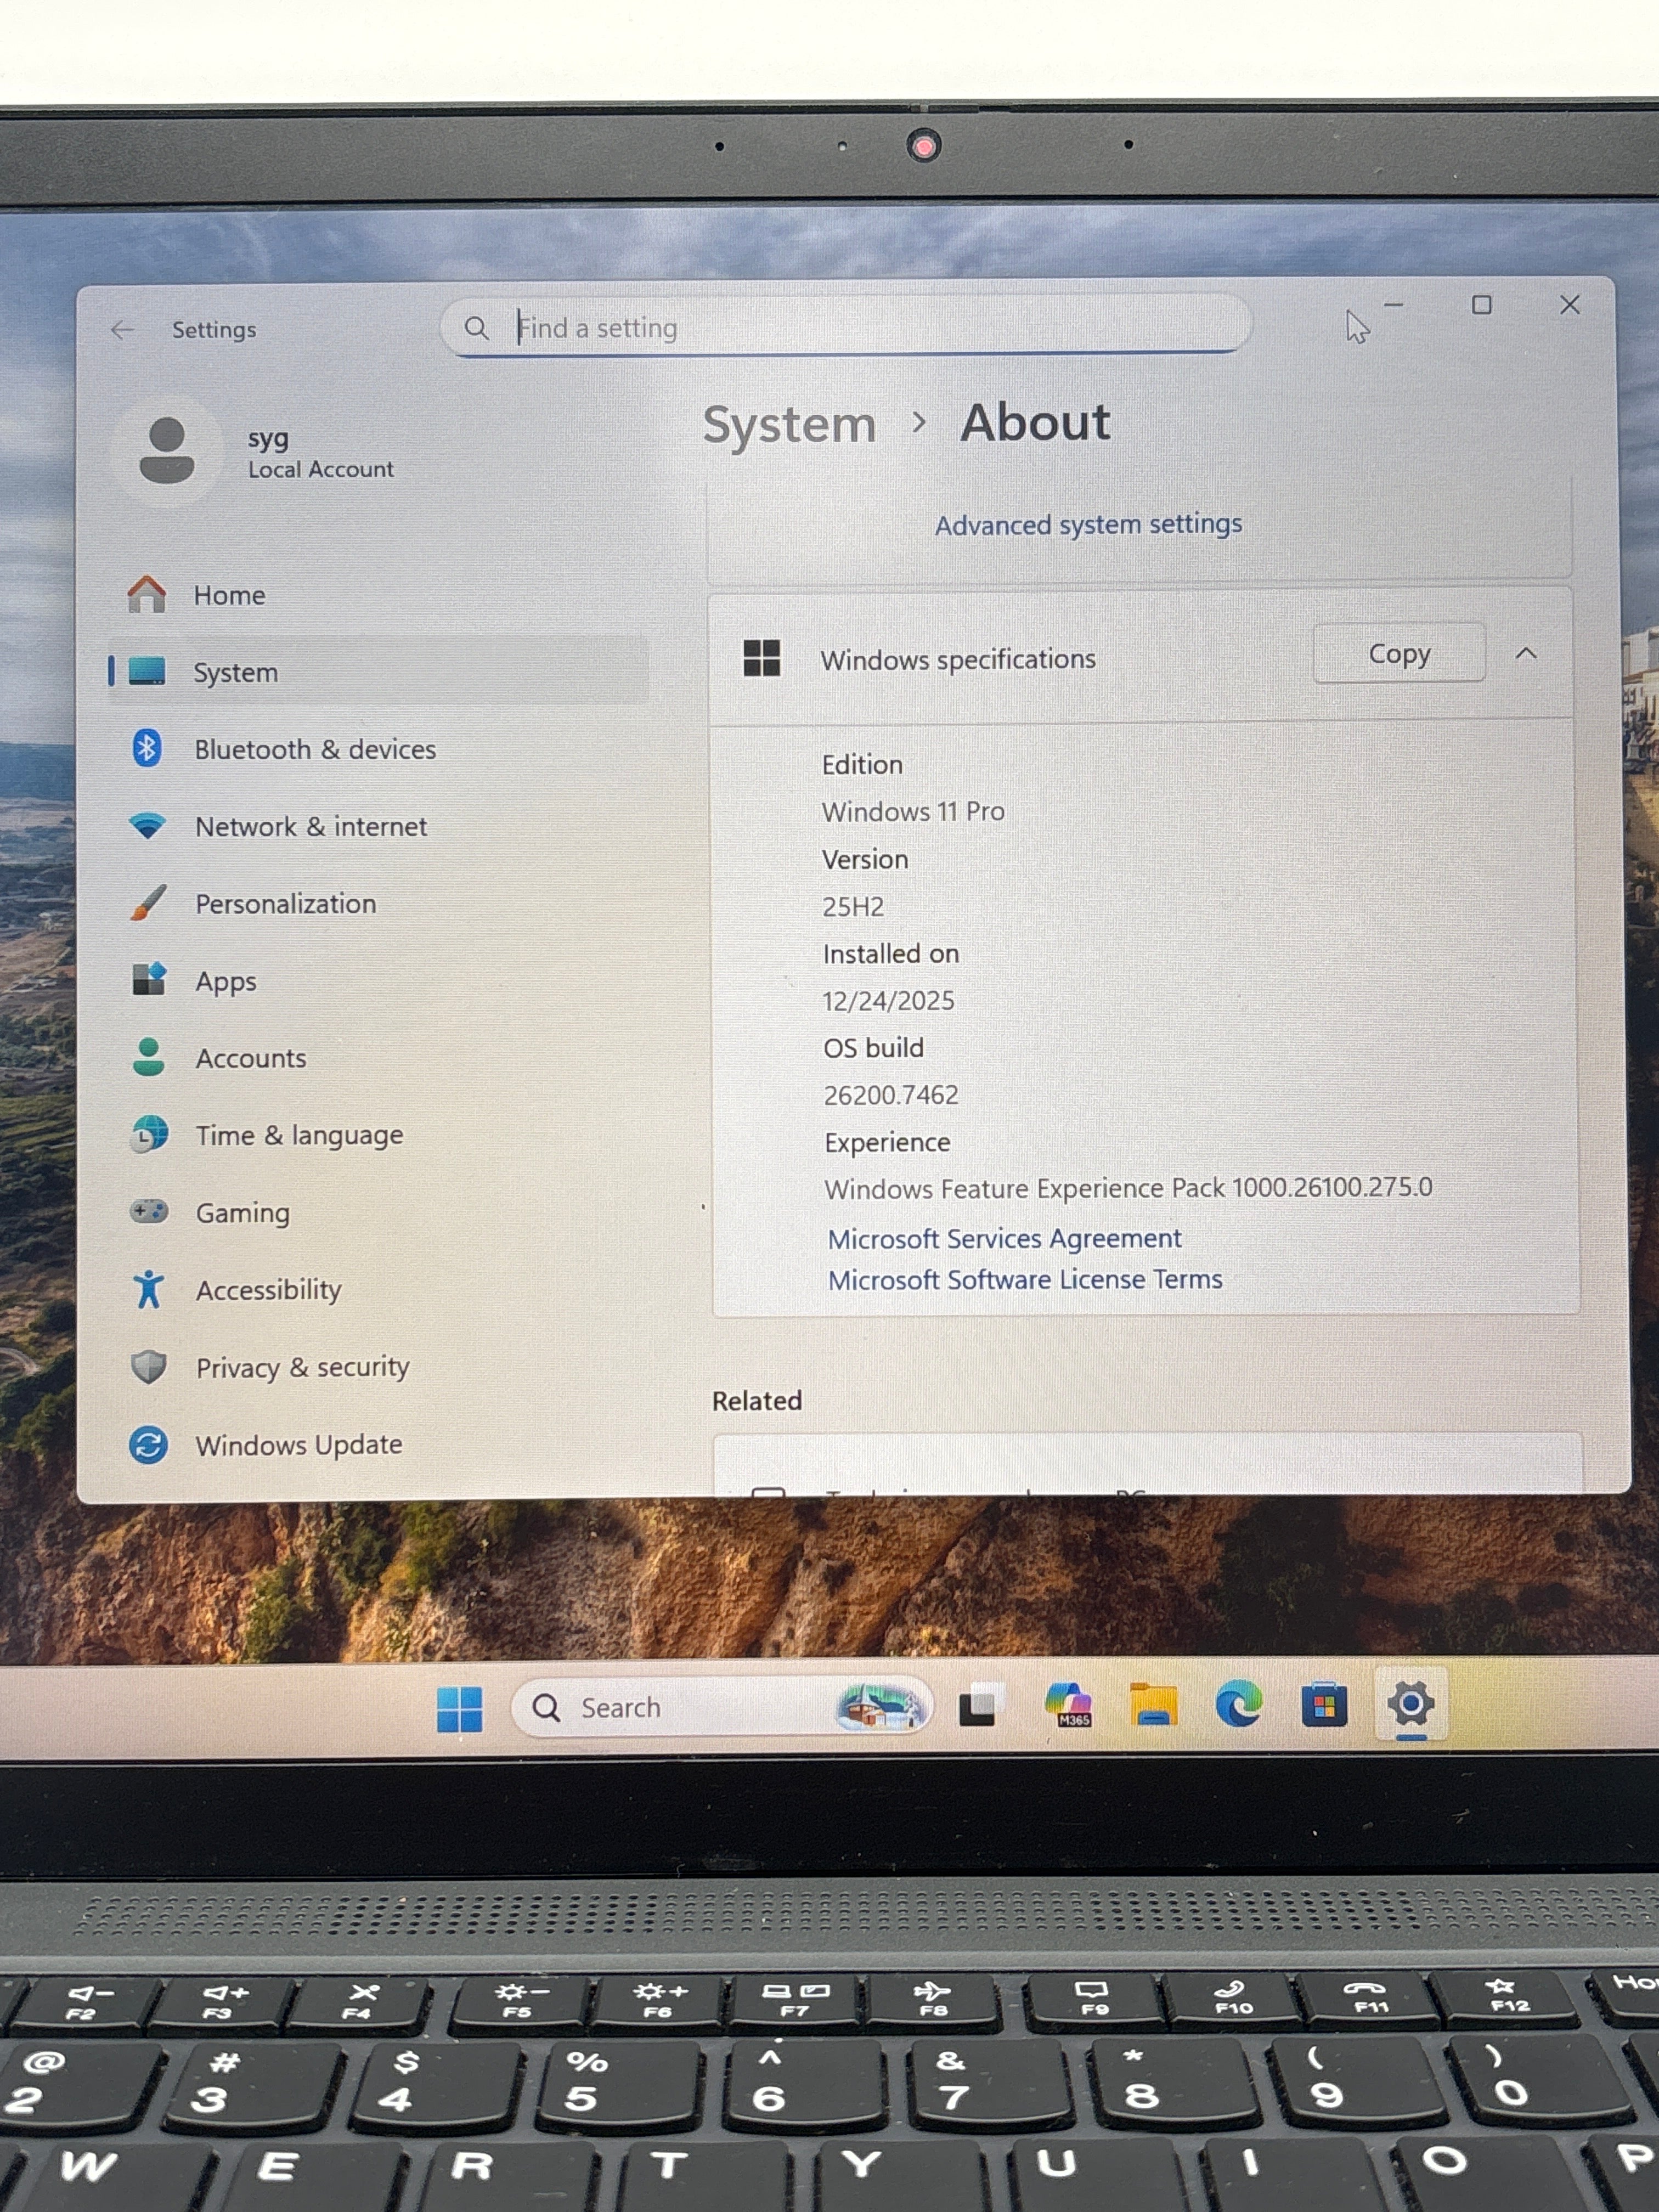Screen dimensions: 1659x2212
Task: Open Accounts settings
Action: coord(378,1058)
